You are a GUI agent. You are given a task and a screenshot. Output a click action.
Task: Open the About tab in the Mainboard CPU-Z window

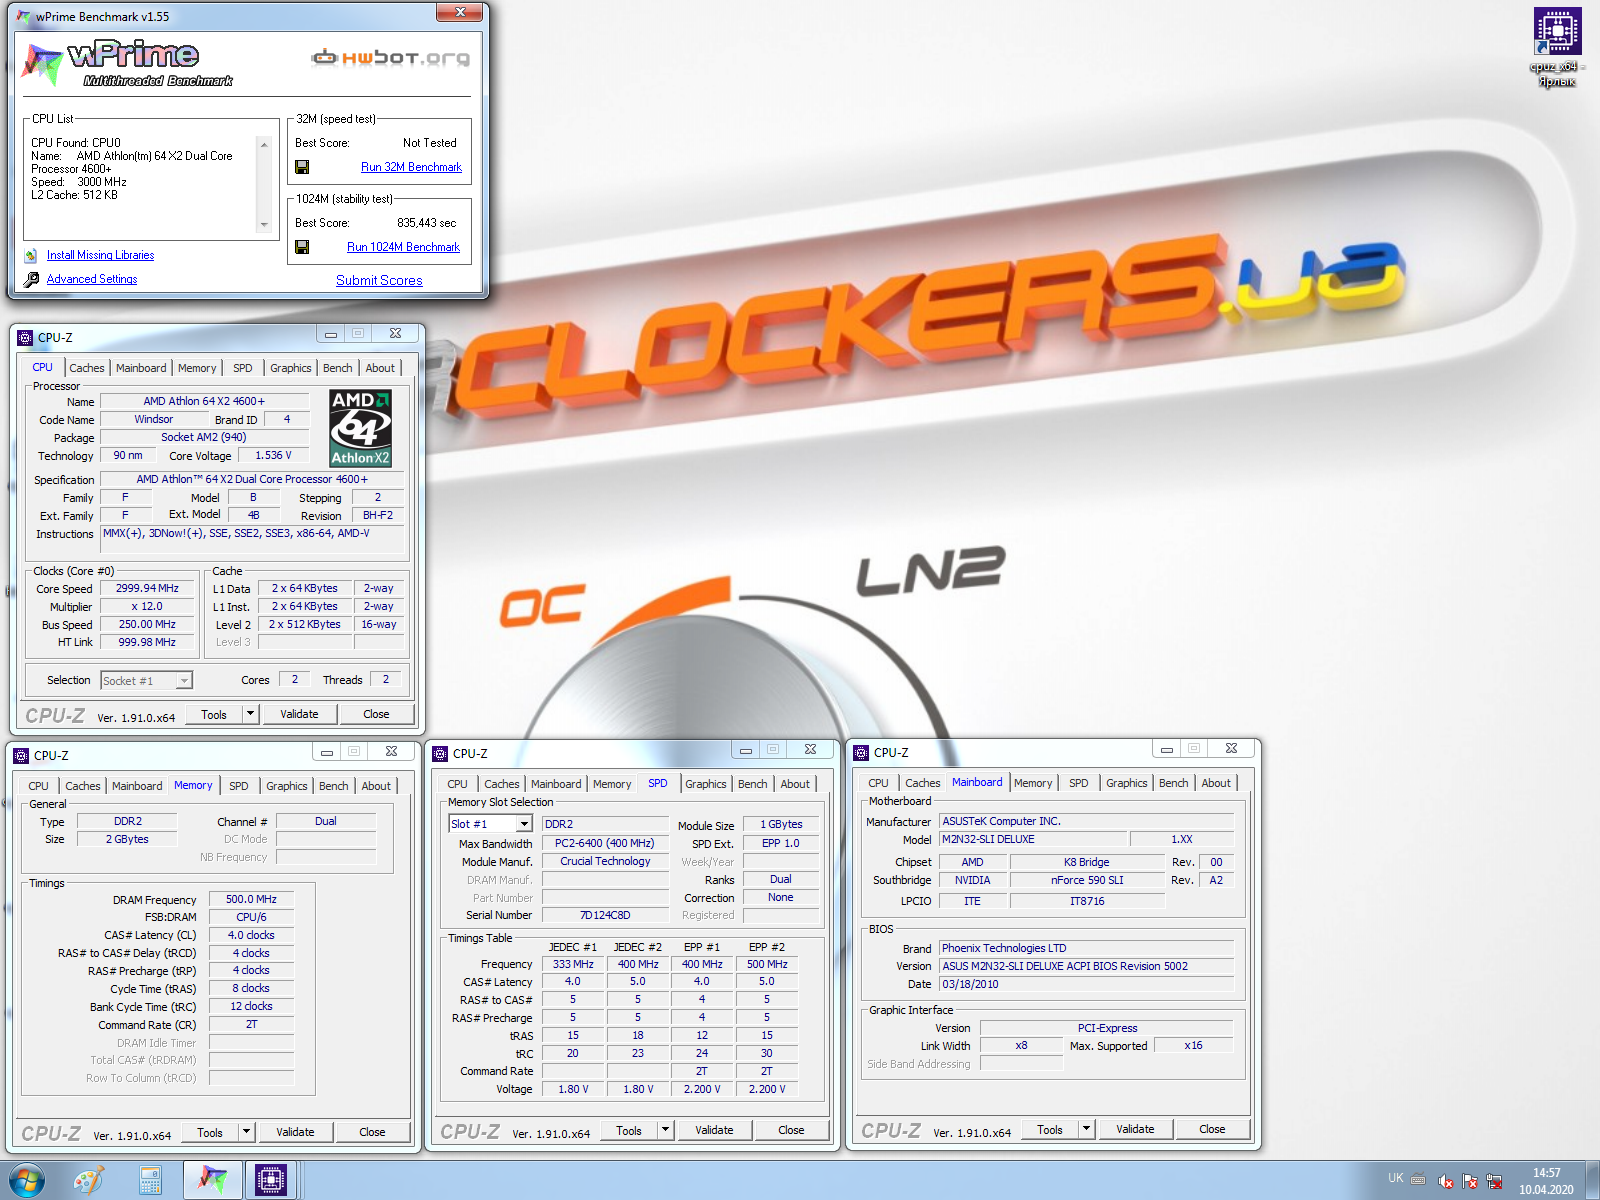point(1216,783)
